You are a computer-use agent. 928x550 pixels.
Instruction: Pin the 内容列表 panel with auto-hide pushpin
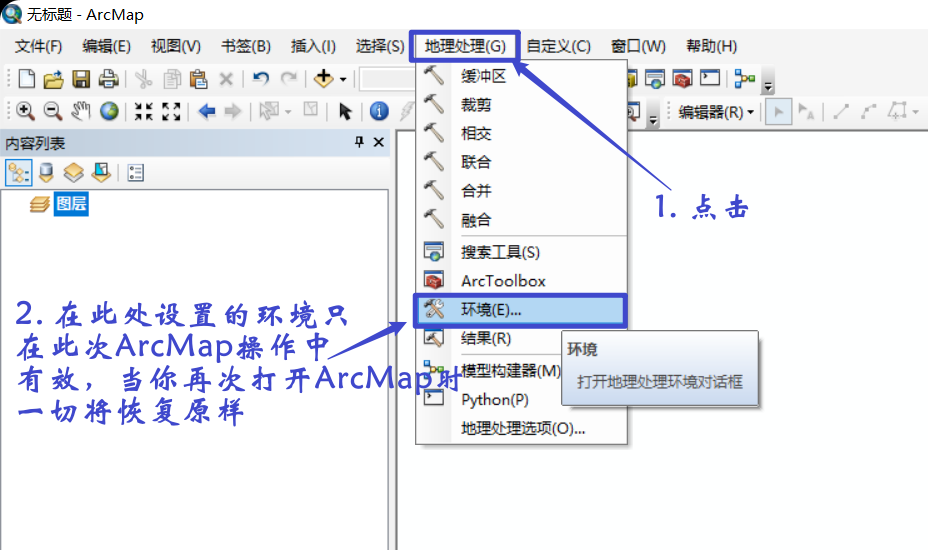(359, 142)
